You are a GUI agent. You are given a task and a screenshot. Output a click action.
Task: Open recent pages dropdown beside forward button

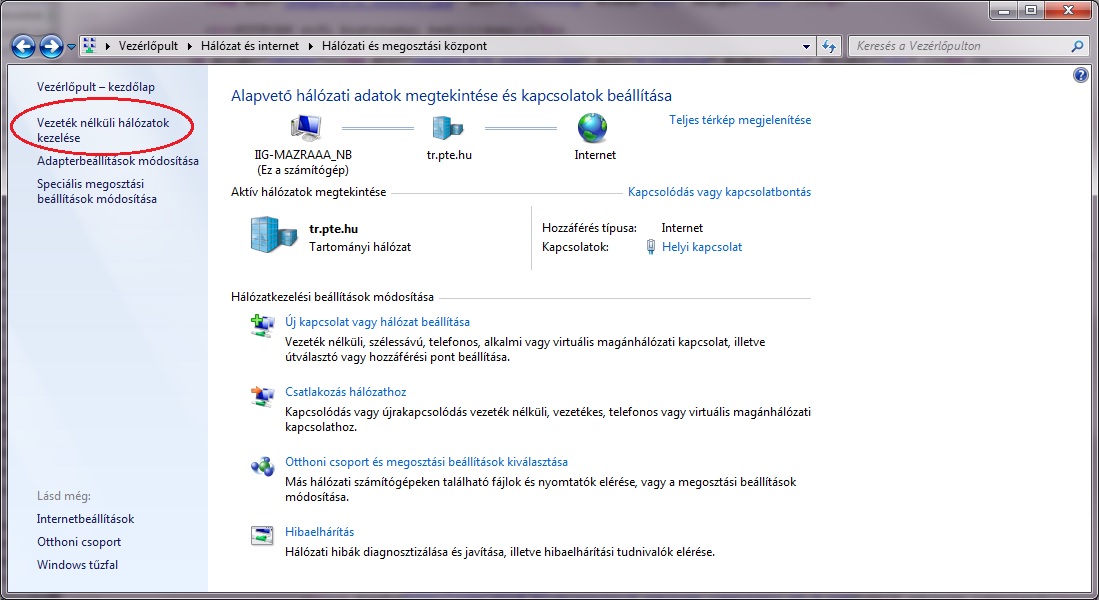point(71,47)
